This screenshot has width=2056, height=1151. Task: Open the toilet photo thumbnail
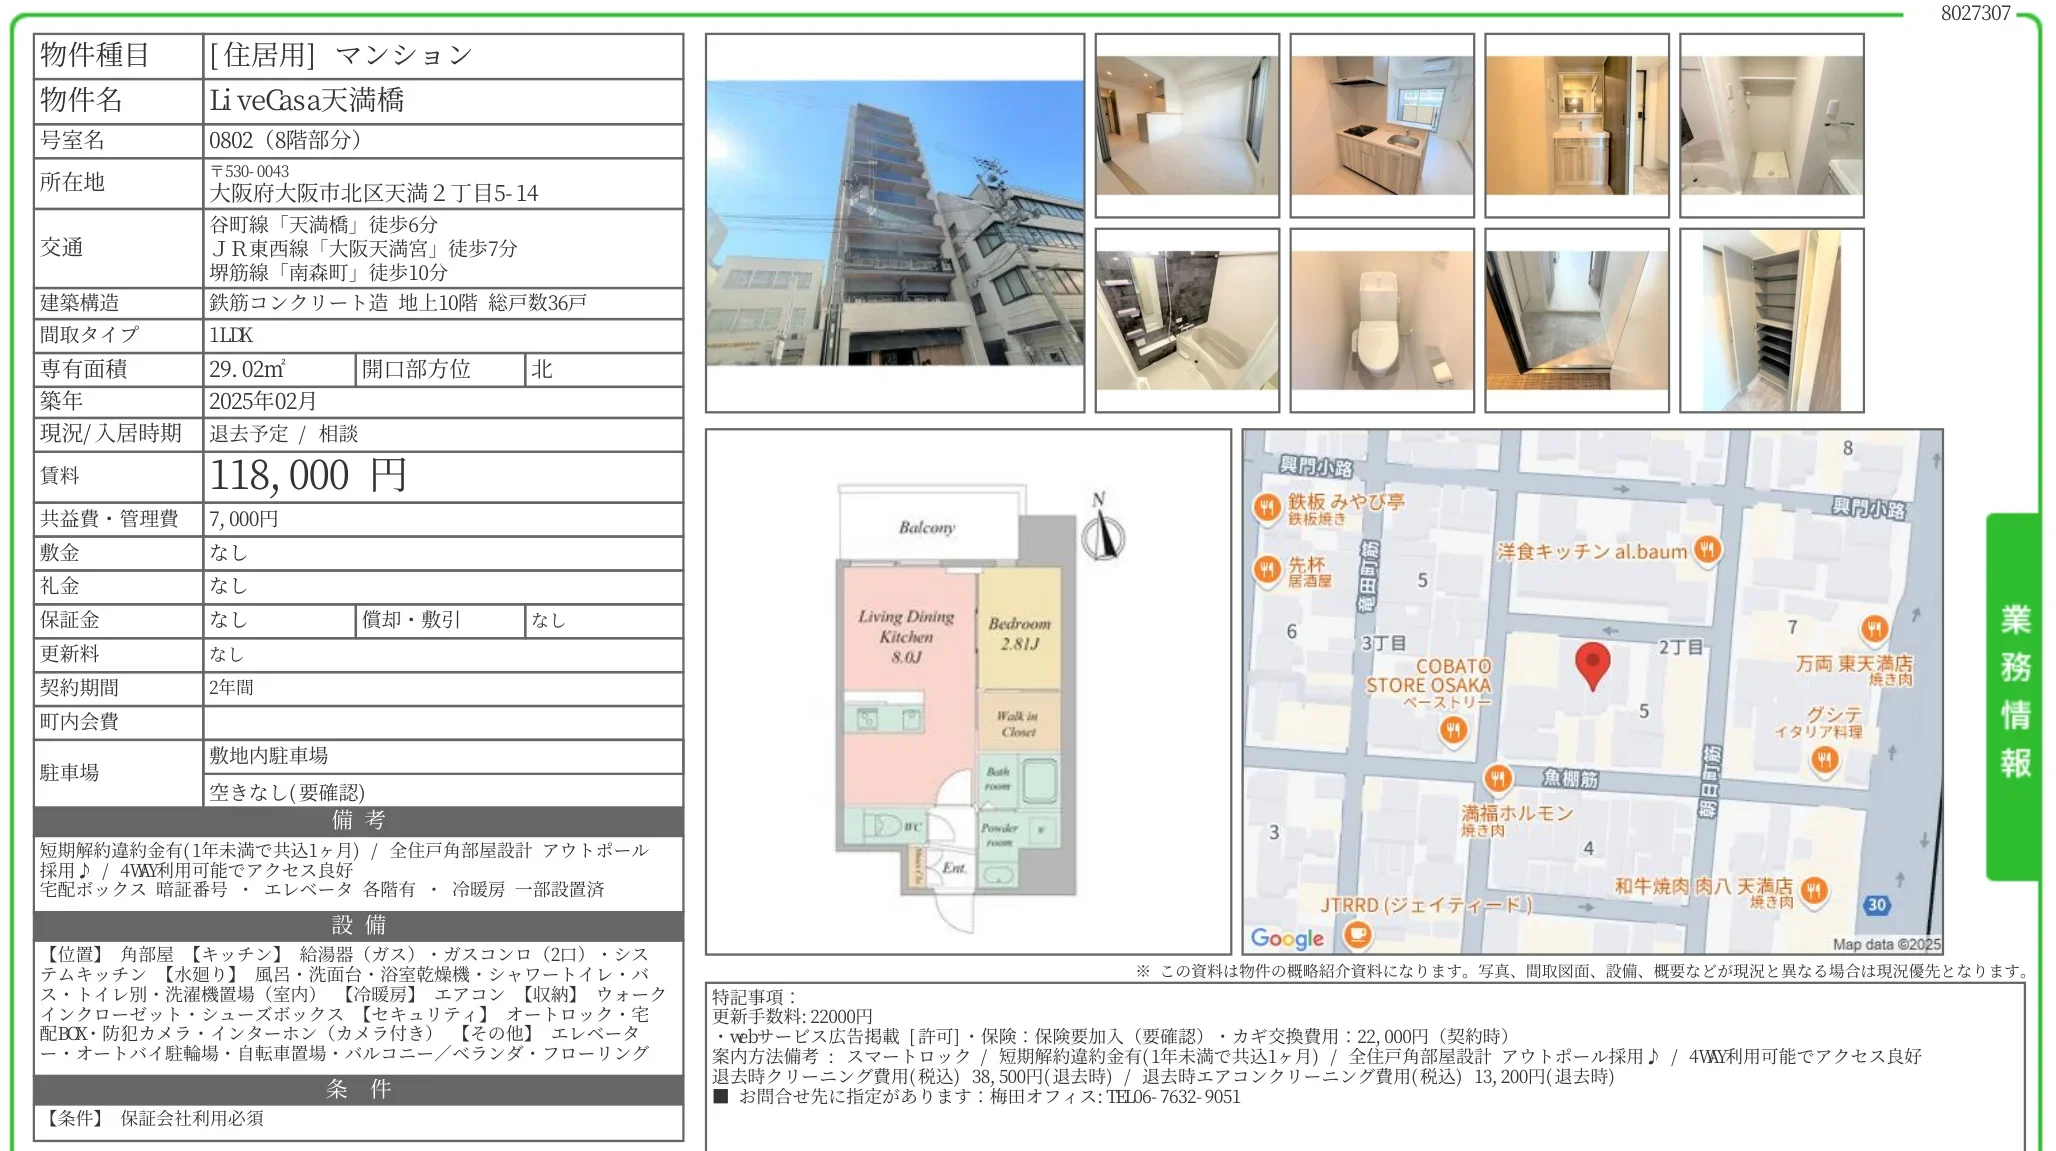tap(1382, 322)
